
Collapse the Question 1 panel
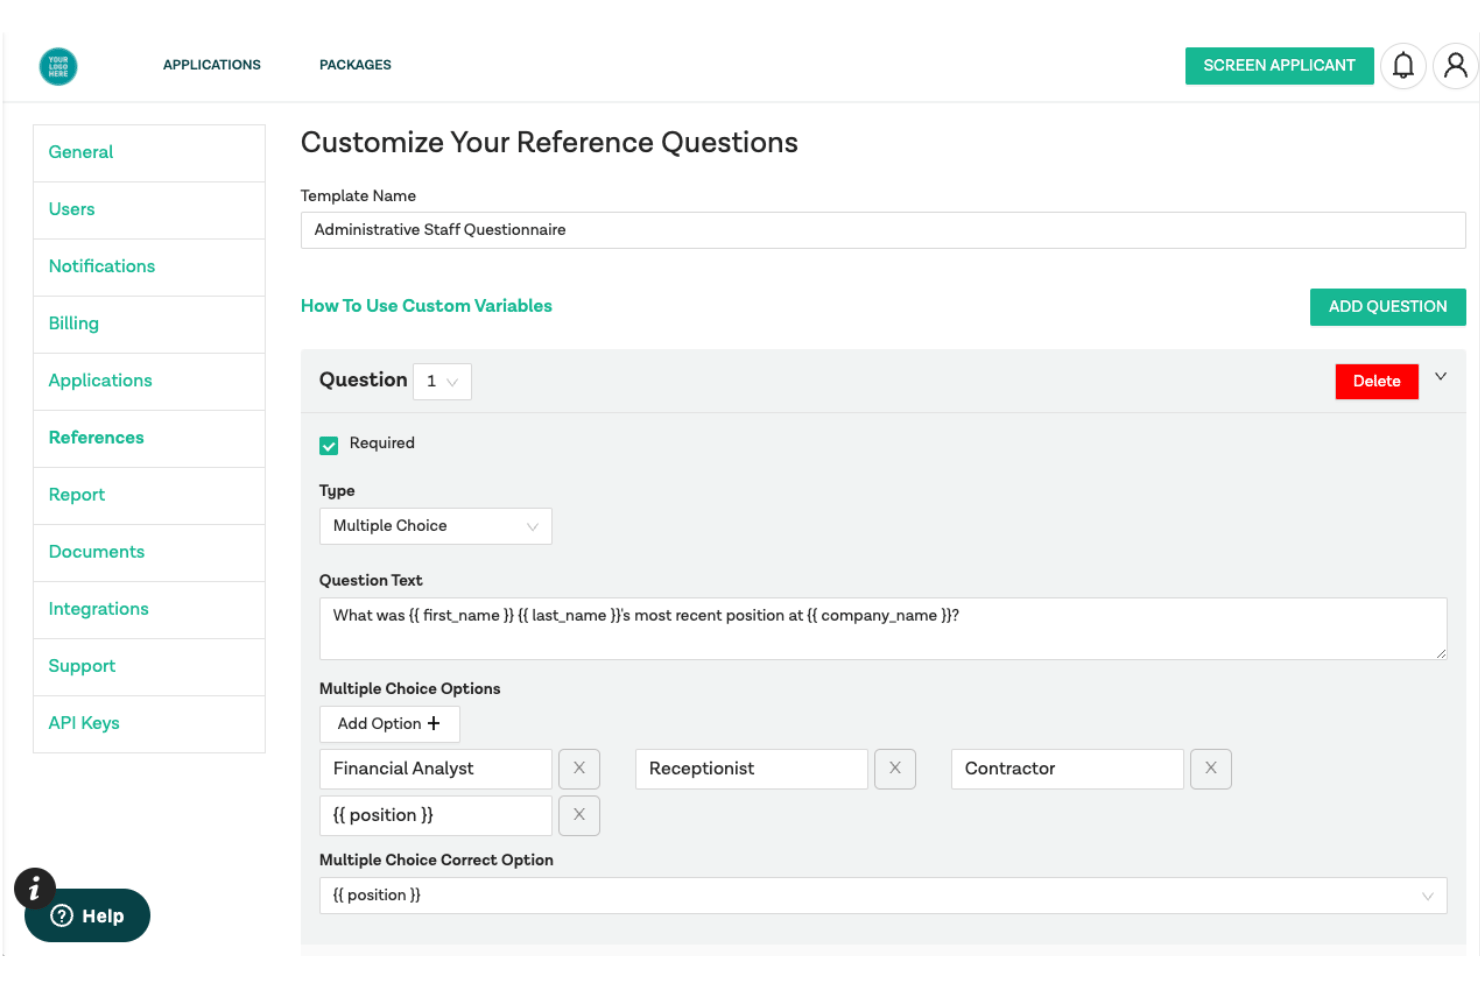tap(1441, 377)
